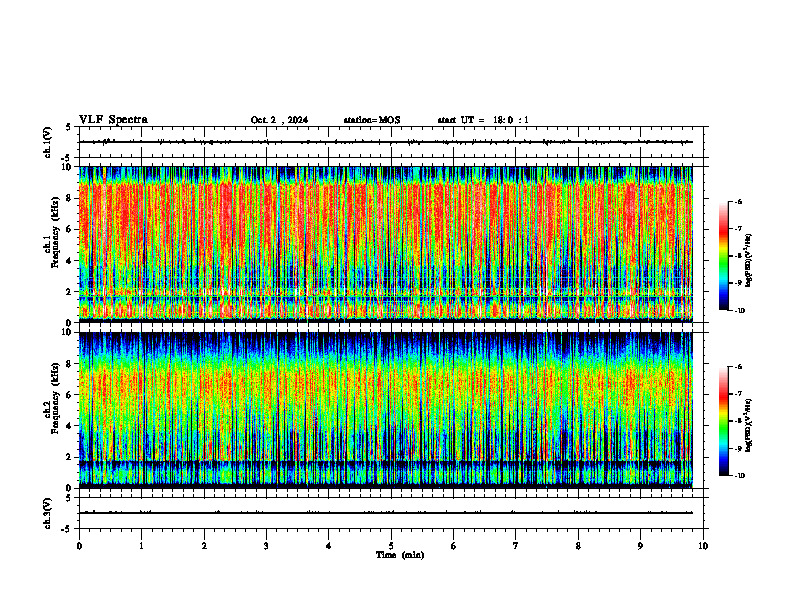Image resolution: width=792 pixels, height=612 pixels.
Task: Click the "-5" tick of the ch.1(V) axis
Action: [x=67, y=158]
